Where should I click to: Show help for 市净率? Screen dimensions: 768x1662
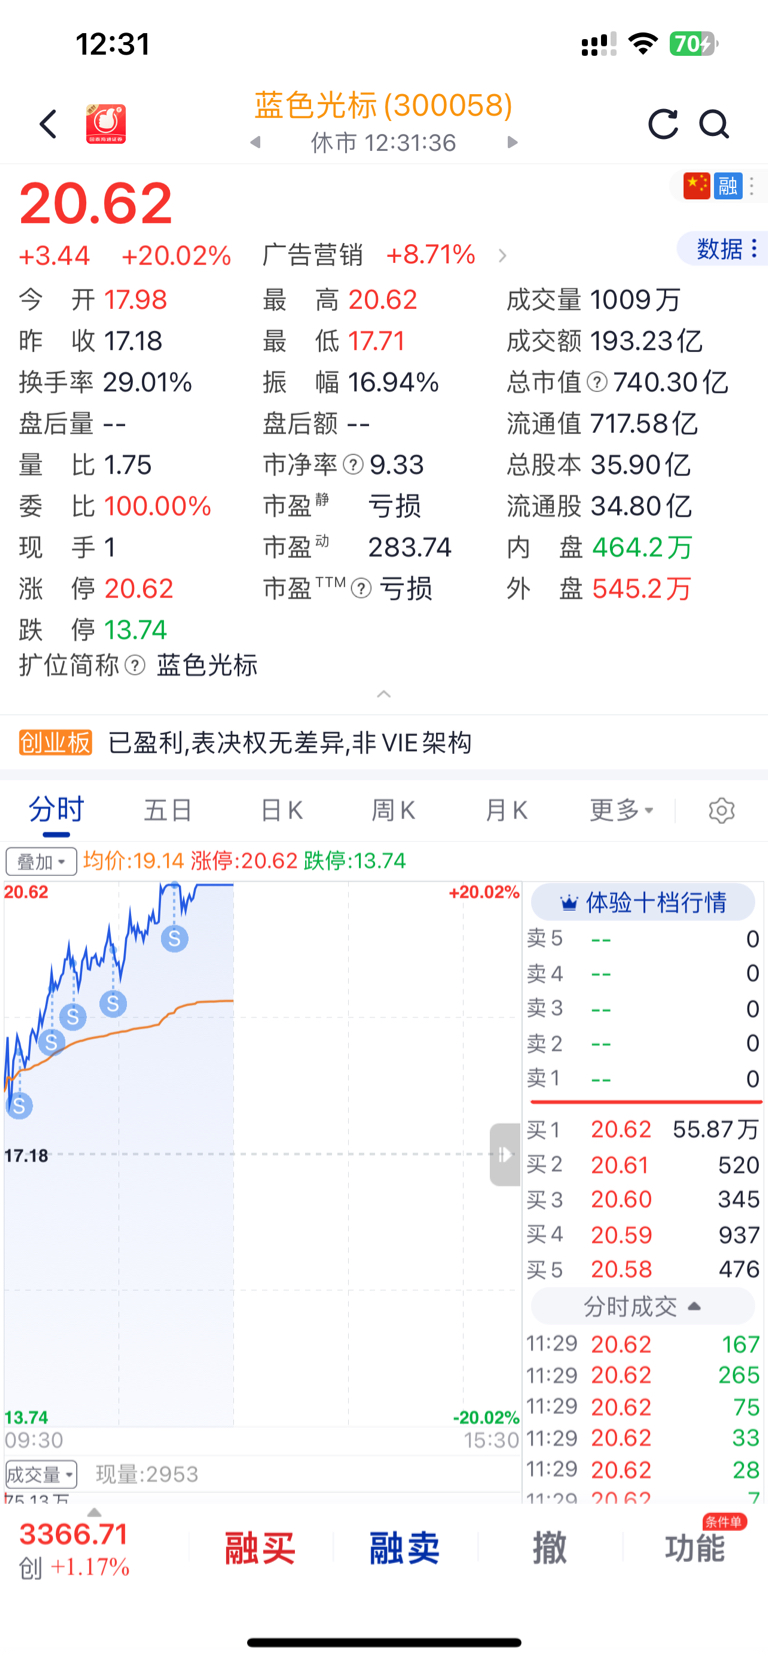click(x=353, y=465)
